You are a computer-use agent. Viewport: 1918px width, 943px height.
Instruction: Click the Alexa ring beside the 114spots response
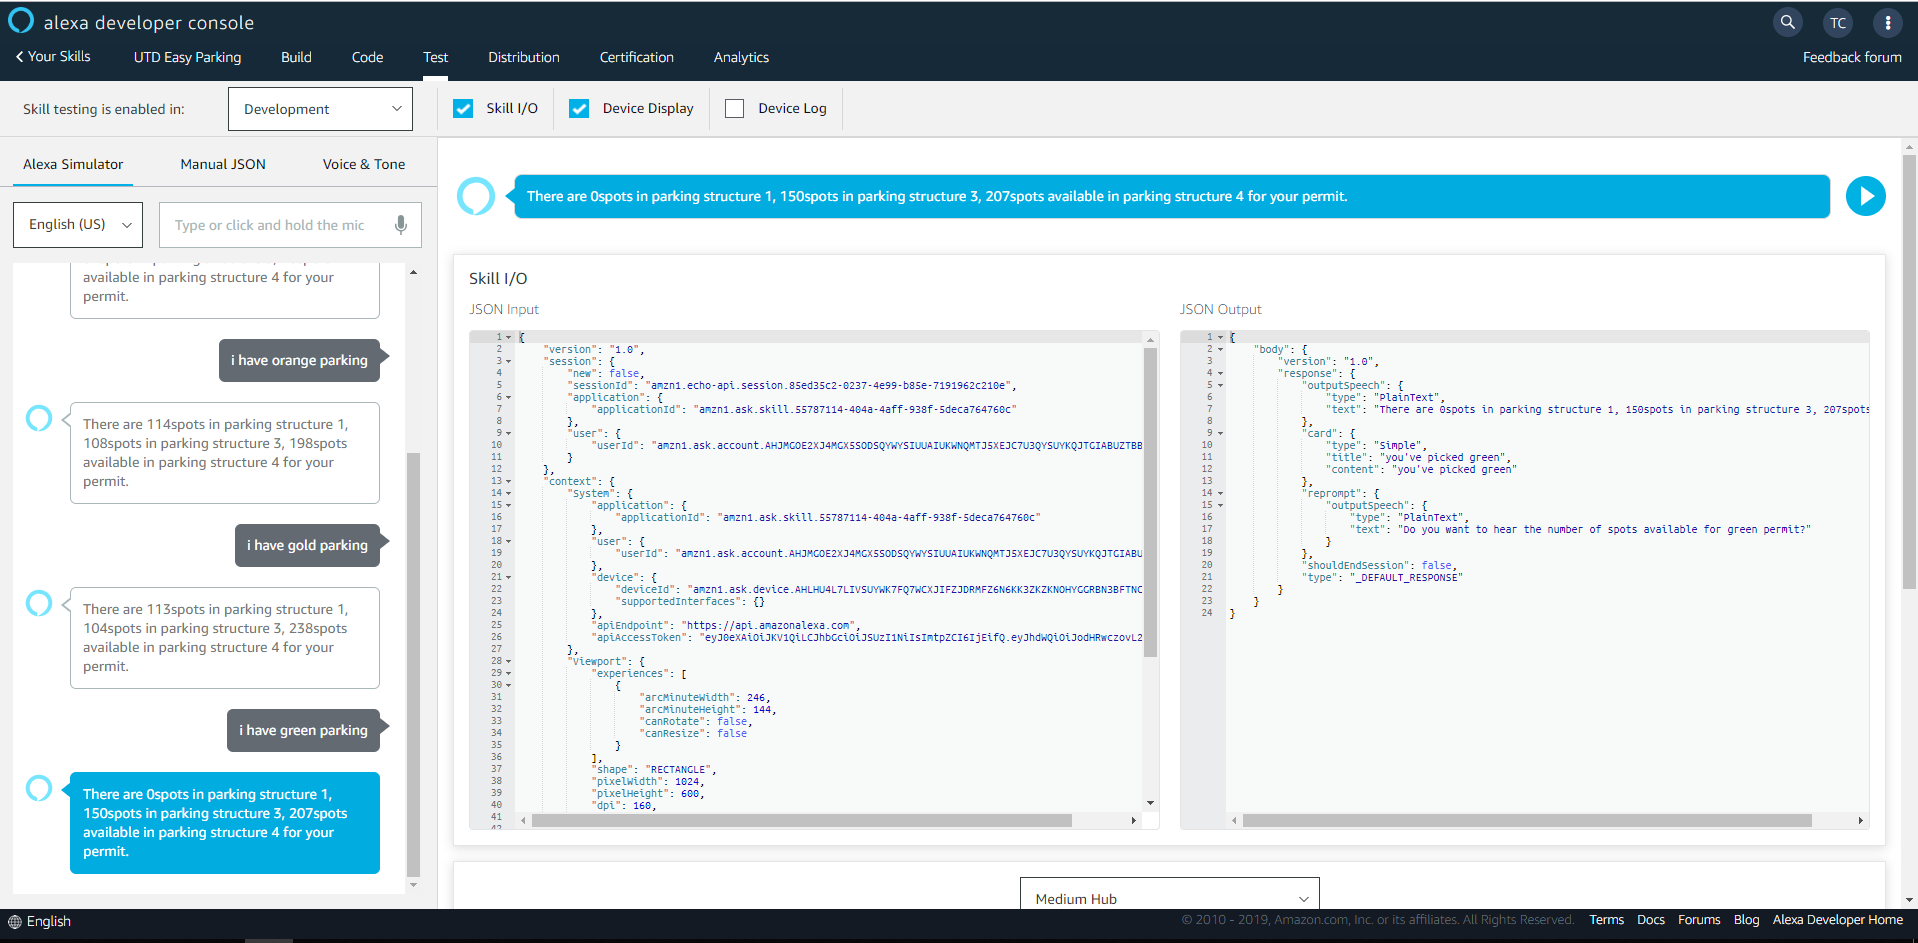click(39, 418)
